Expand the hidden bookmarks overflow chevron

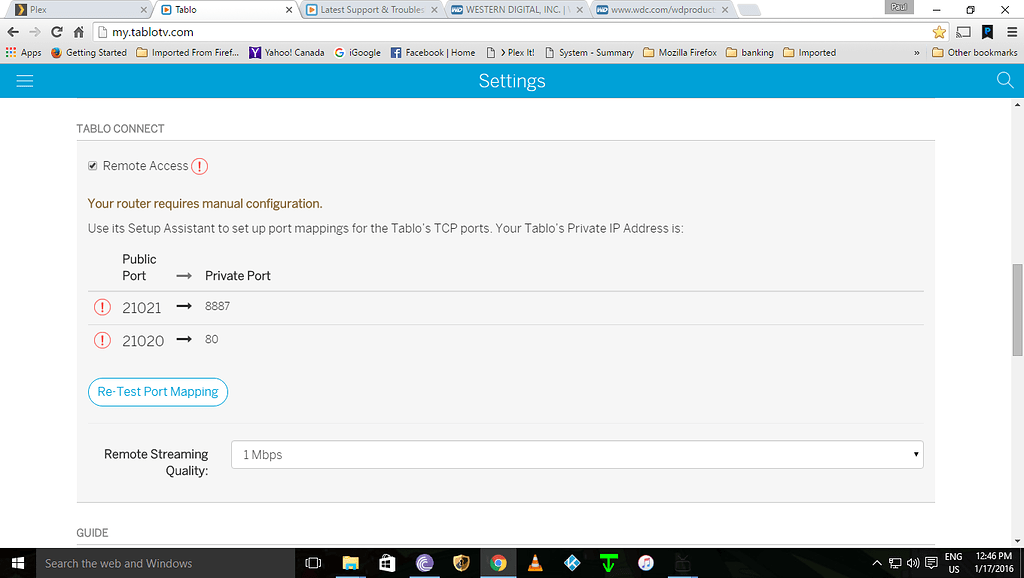pos(917,53)
